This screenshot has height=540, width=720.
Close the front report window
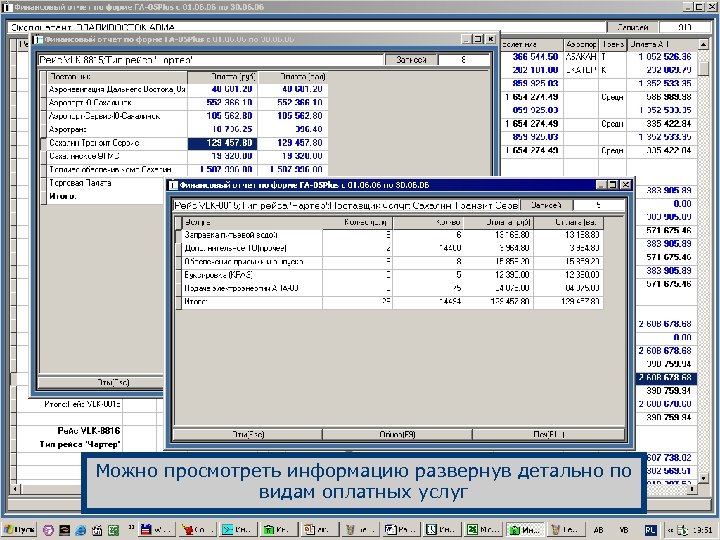click(625, 185)
